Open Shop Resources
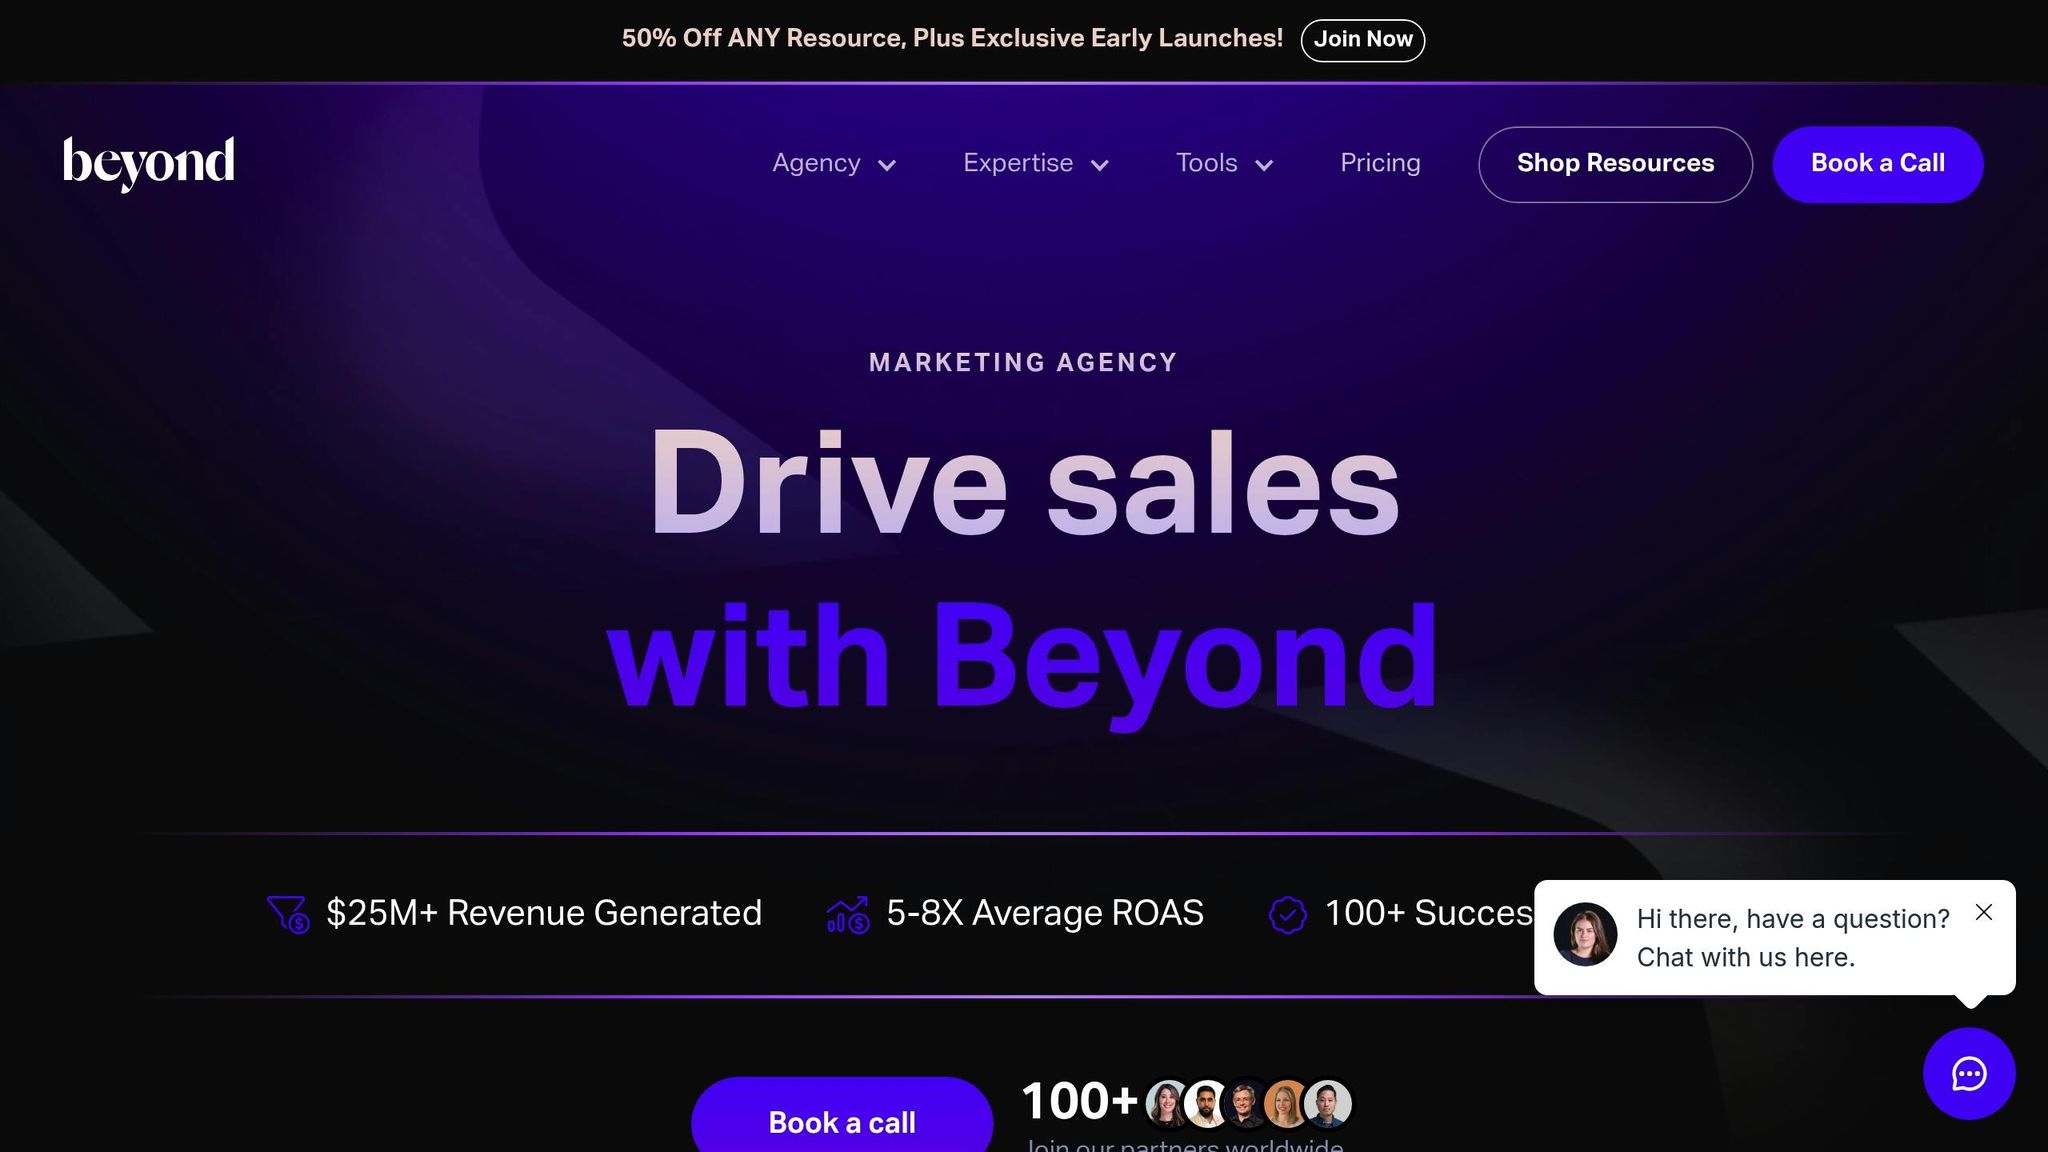 pyautogui.click(x=1615, y=163)
